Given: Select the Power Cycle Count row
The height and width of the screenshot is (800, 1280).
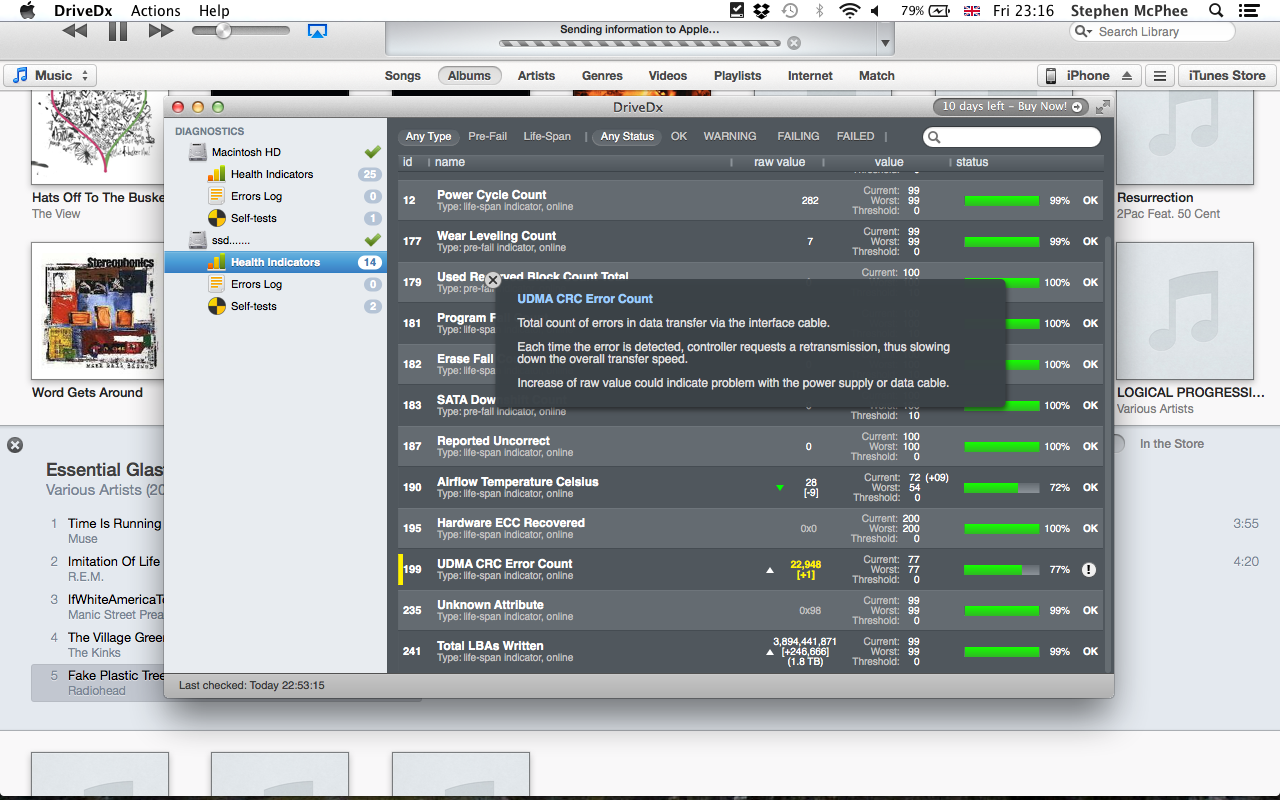Looking at the screenshot, I should point(750,200).
